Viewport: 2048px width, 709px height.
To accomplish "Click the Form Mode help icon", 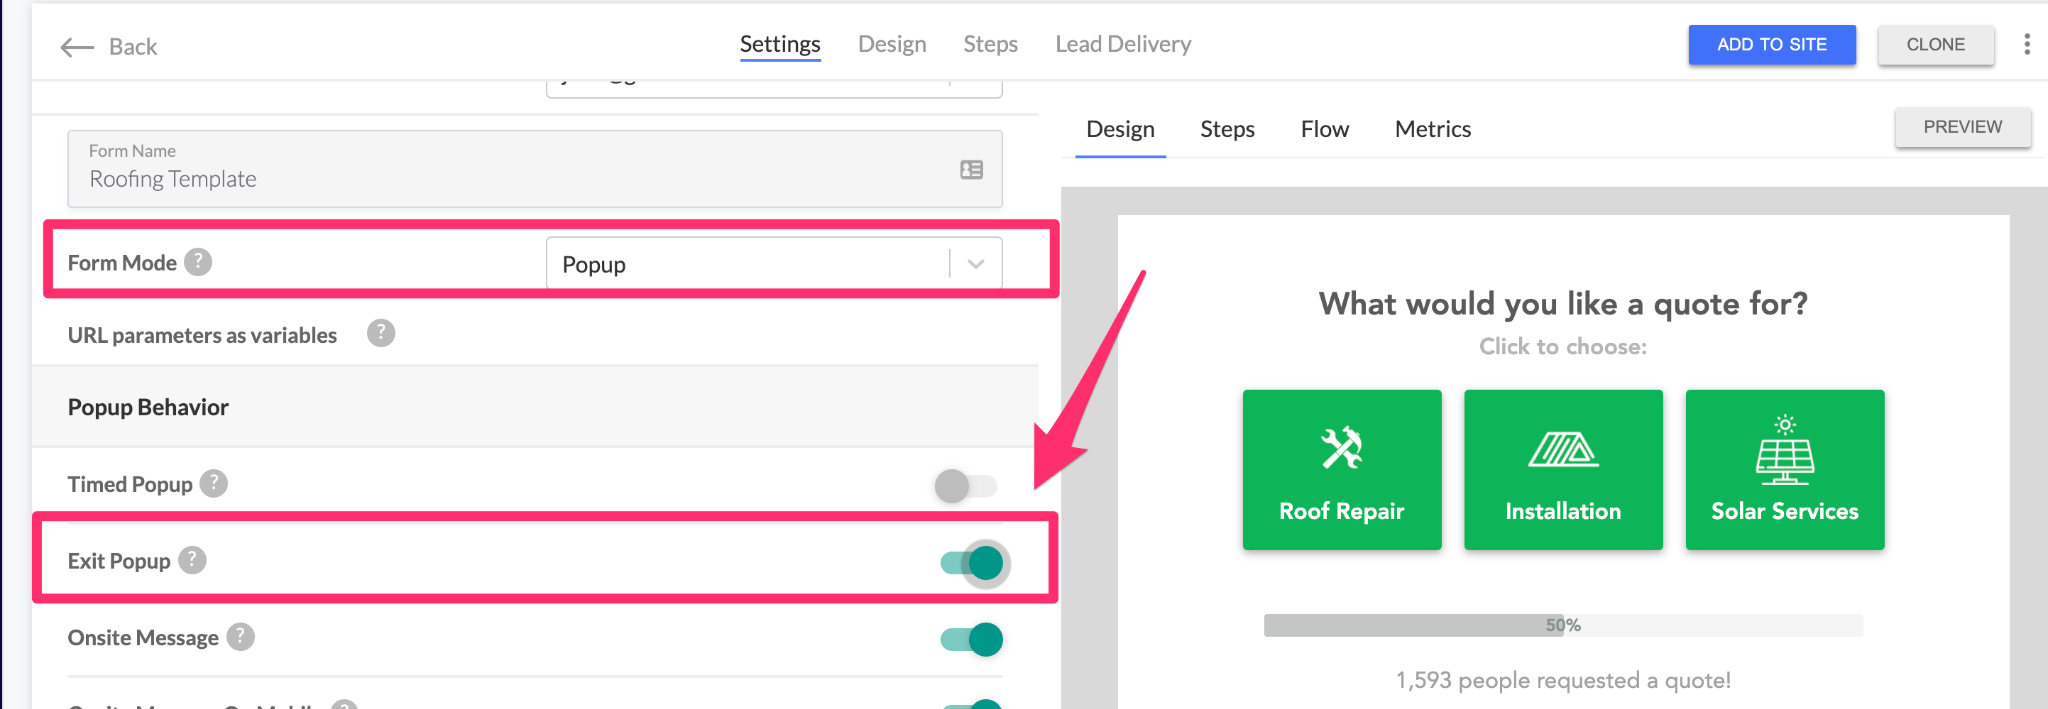I will (198, 262).
